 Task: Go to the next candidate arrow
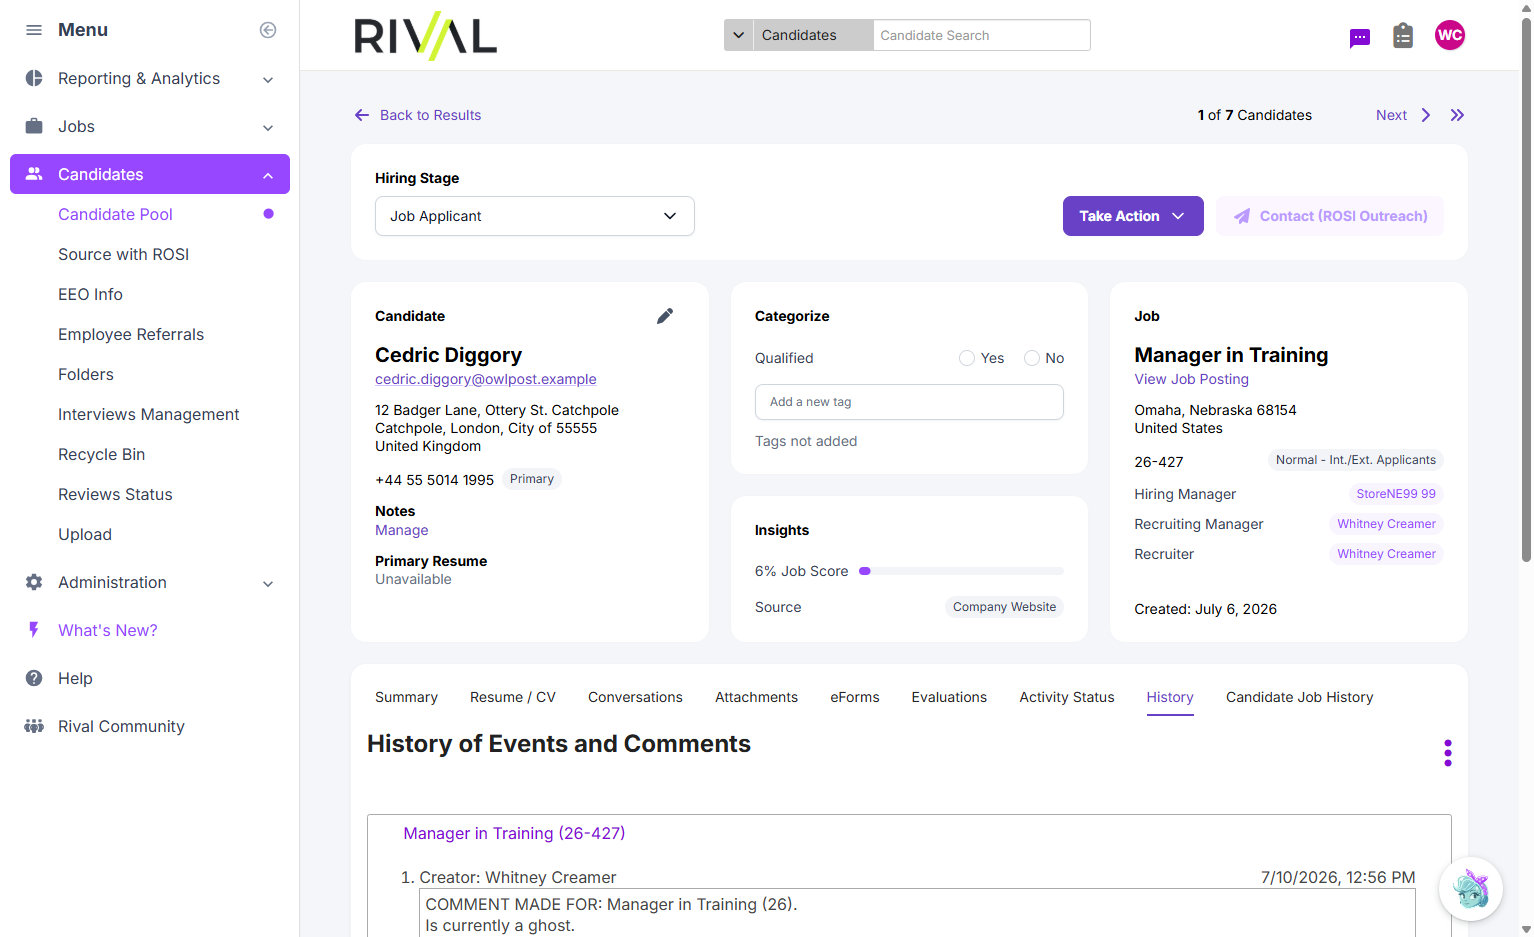(1426, 115)
